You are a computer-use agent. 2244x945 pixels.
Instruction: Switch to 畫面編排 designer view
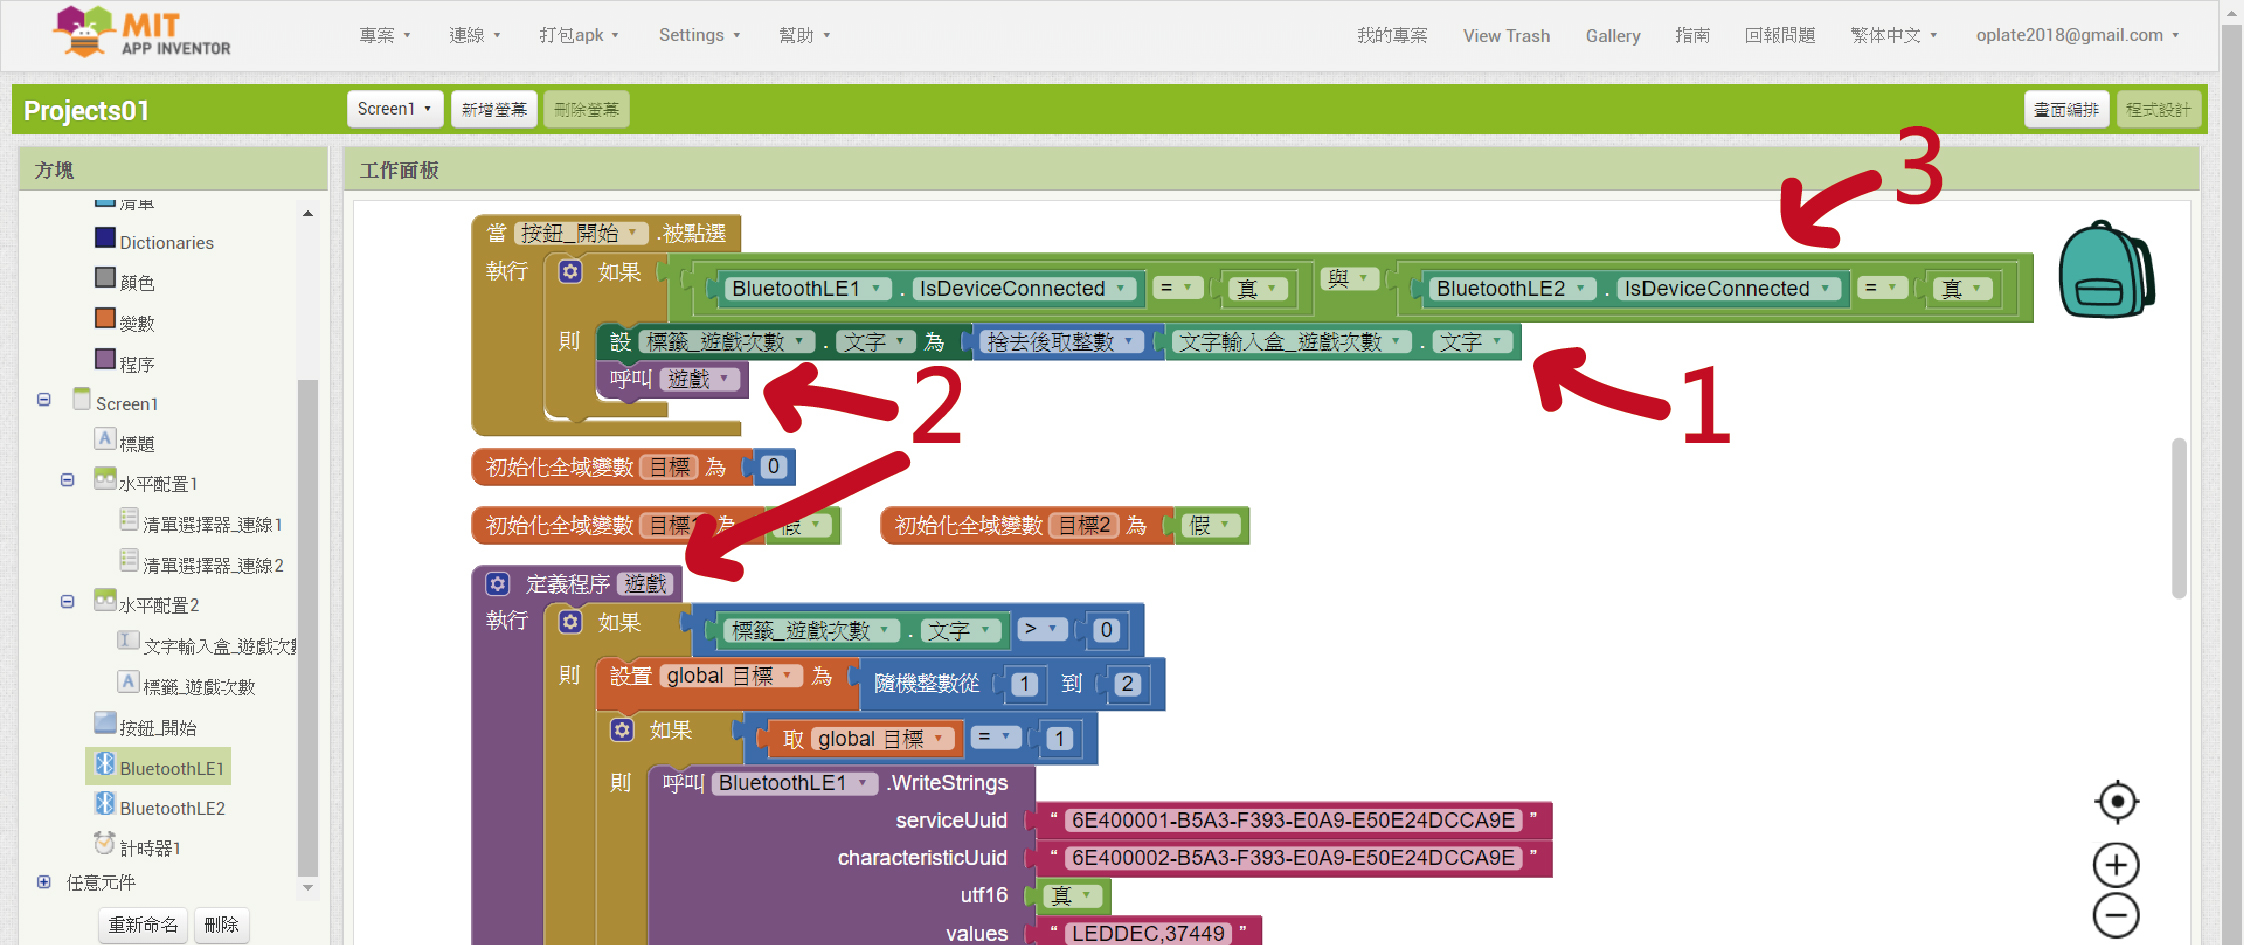tap(2066, 109)
